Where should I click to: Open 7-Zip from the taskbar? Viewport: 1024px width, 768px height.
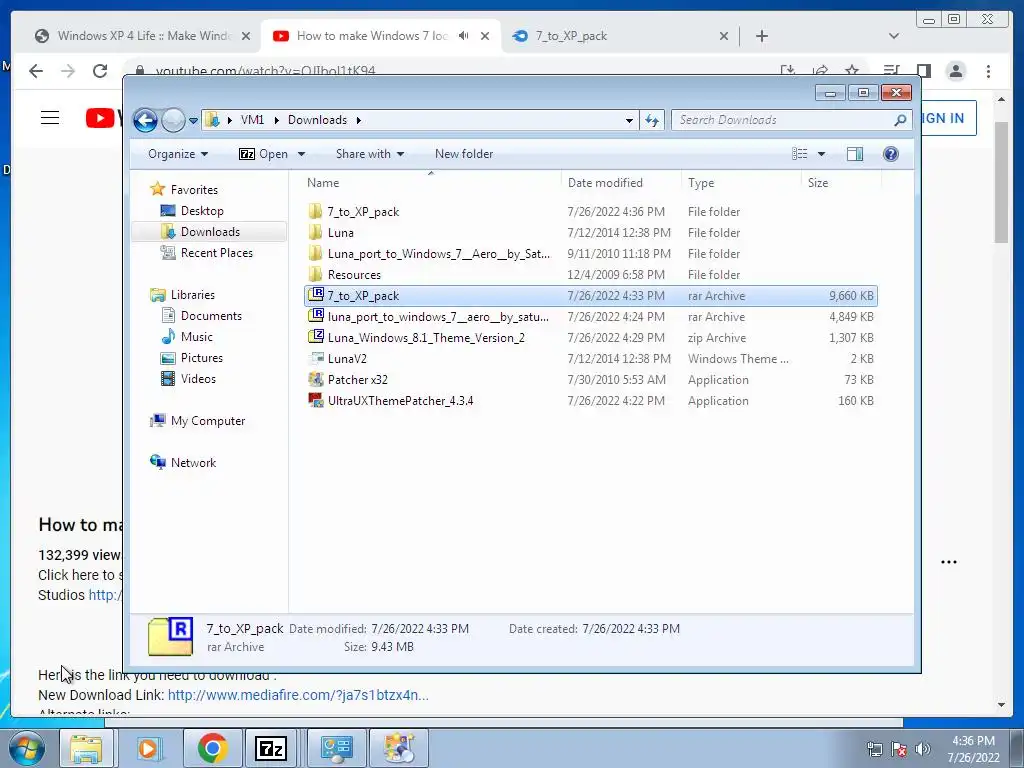click(x=272, y=748)
